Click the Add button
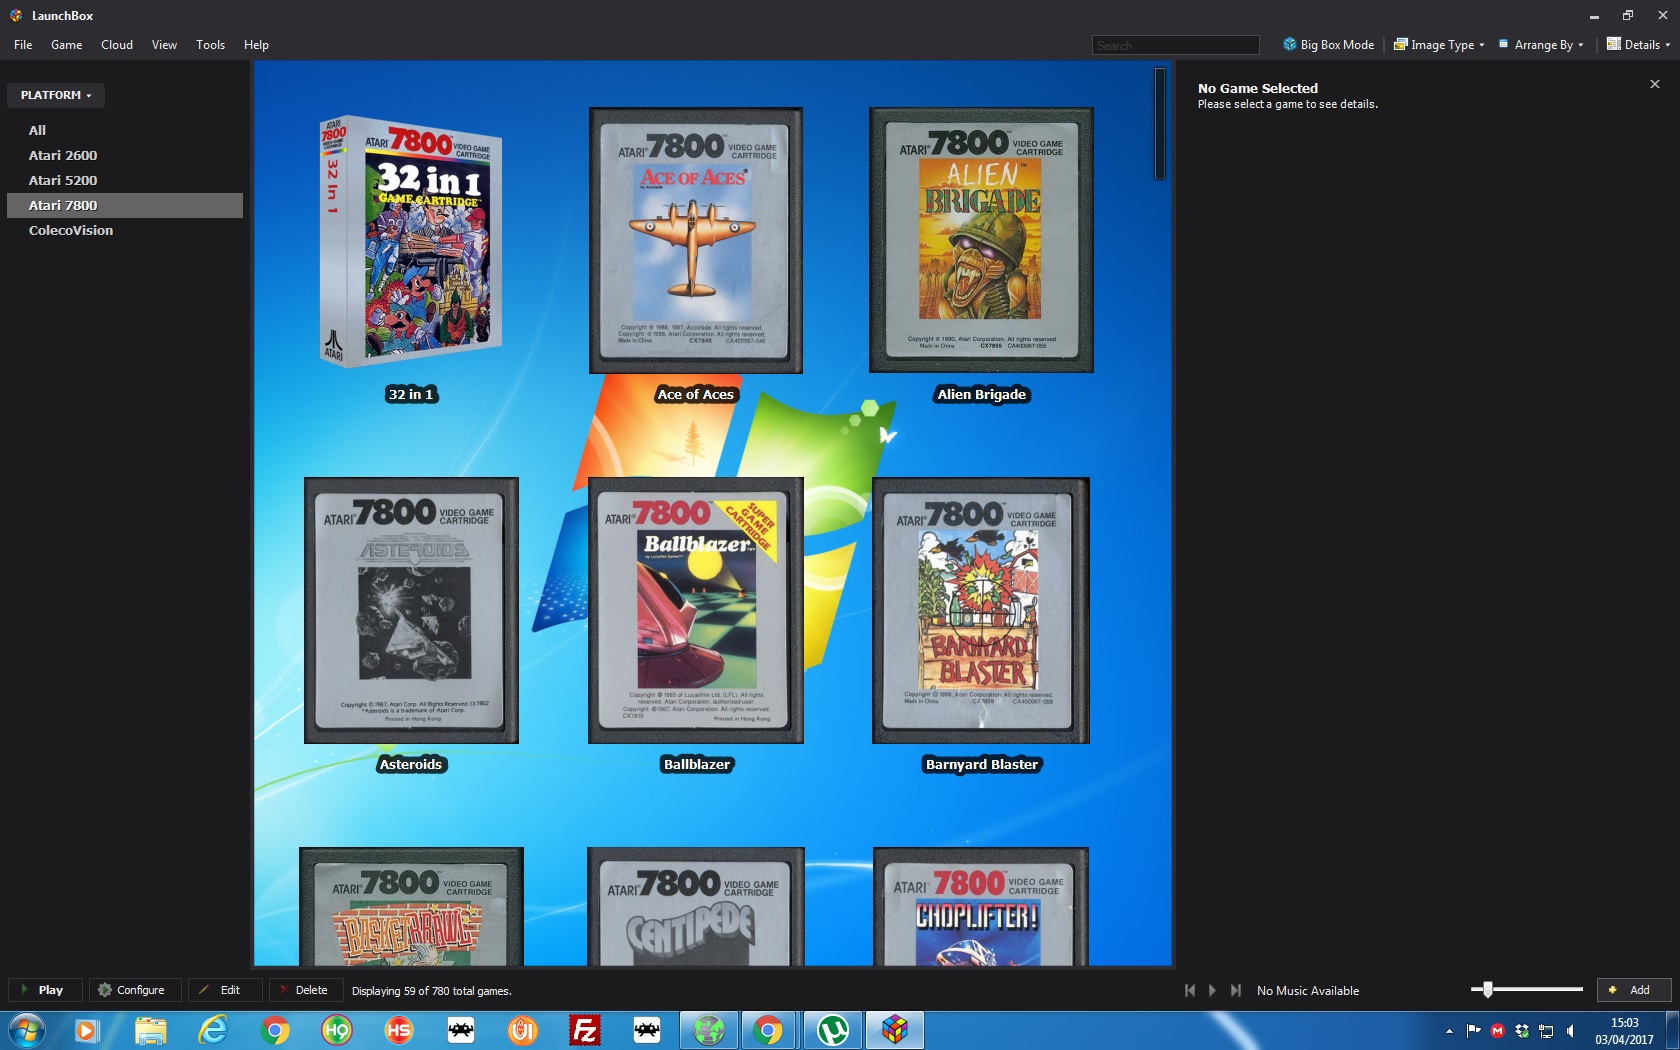Viewport: 1680px width, 1050px height. tap(1633, 990)
